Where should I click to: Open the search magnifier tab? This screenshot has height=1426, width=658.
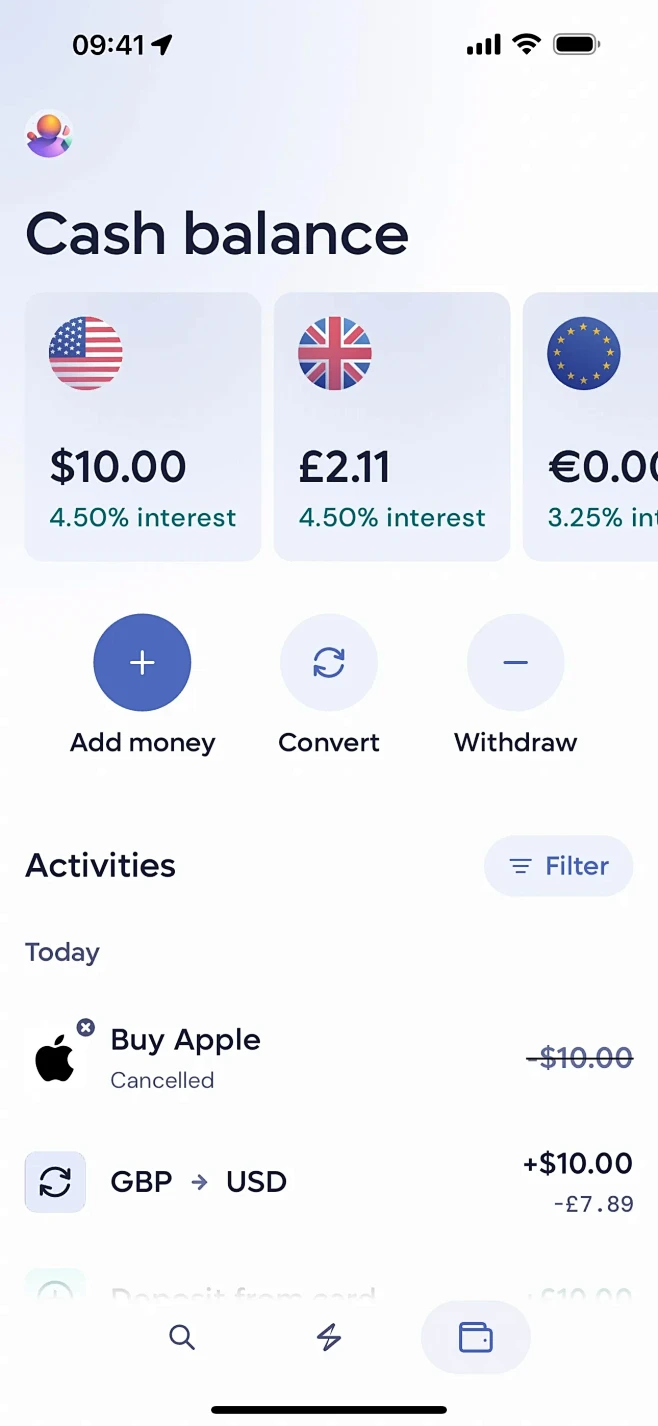click(x=182, y=1337)
